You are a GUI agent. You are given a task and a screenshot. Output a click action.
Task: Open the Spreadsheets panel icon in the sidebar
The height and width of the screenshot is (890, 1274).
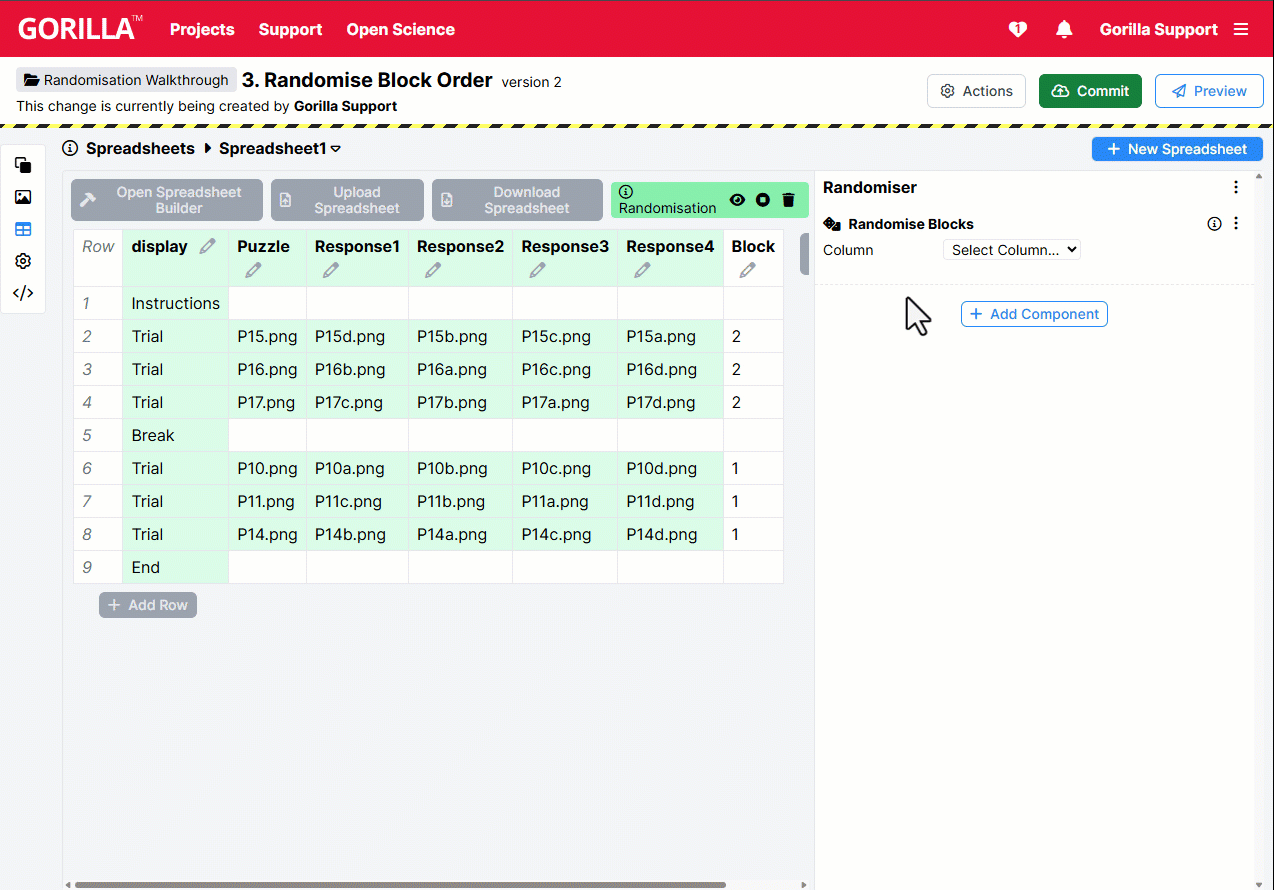[23, 229]
